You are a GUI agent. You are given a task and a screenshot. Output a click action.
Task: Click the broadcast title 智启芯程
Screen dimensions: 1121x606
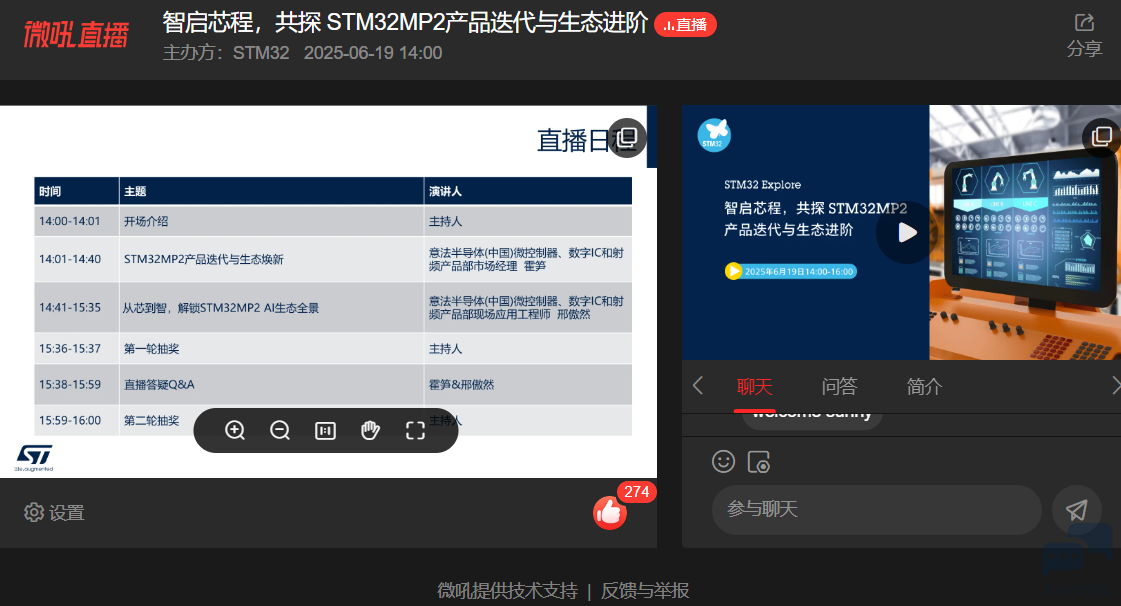405,23
